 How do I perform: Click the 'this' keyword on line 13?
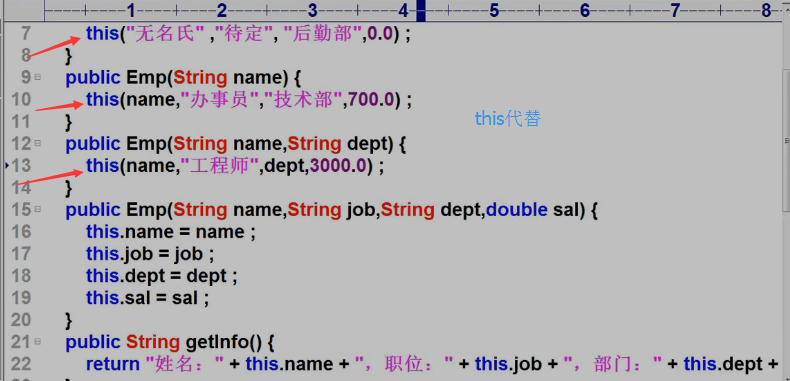coord(102,166)
